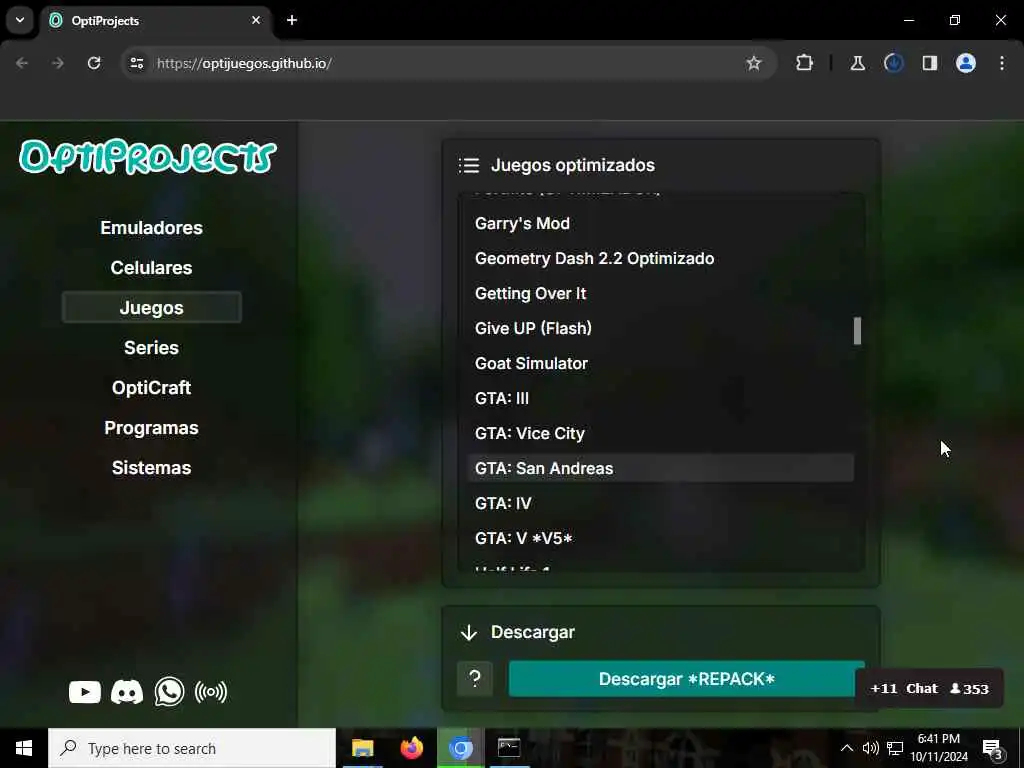Open File Explorer from the taskbar
Screen dimensions: 1024x768
[x=362, y=748]
